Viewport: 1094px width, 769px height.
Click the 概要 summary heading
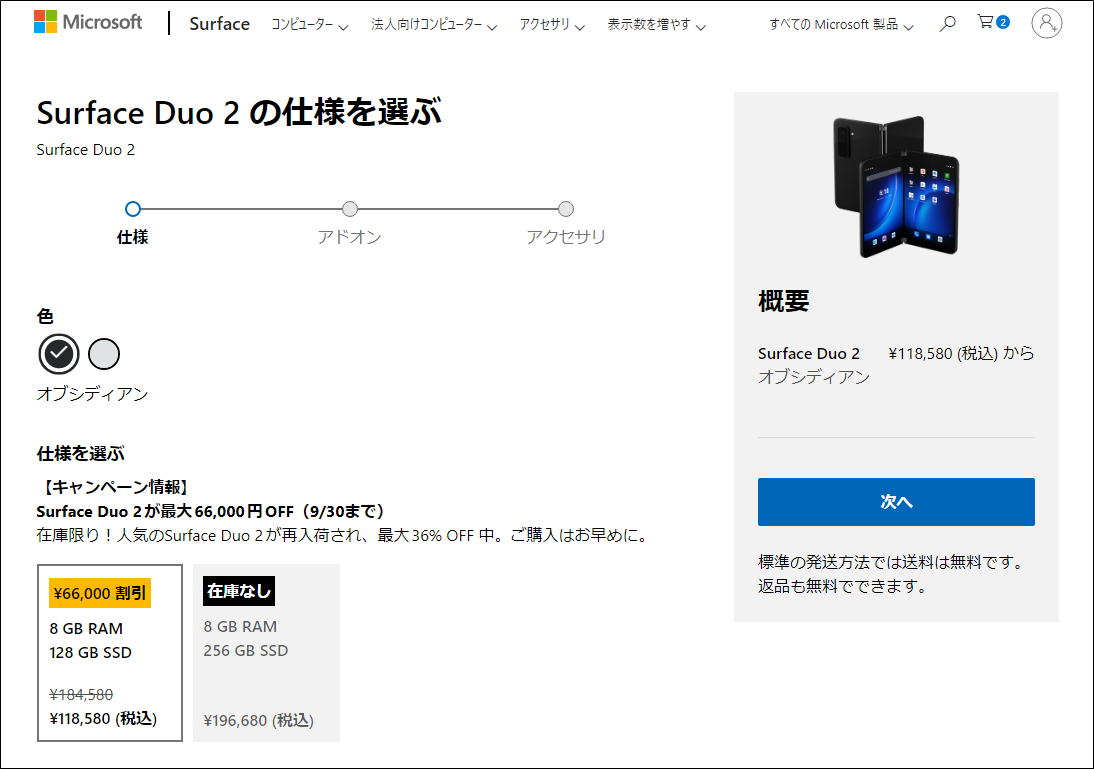(x=784, y=301)
